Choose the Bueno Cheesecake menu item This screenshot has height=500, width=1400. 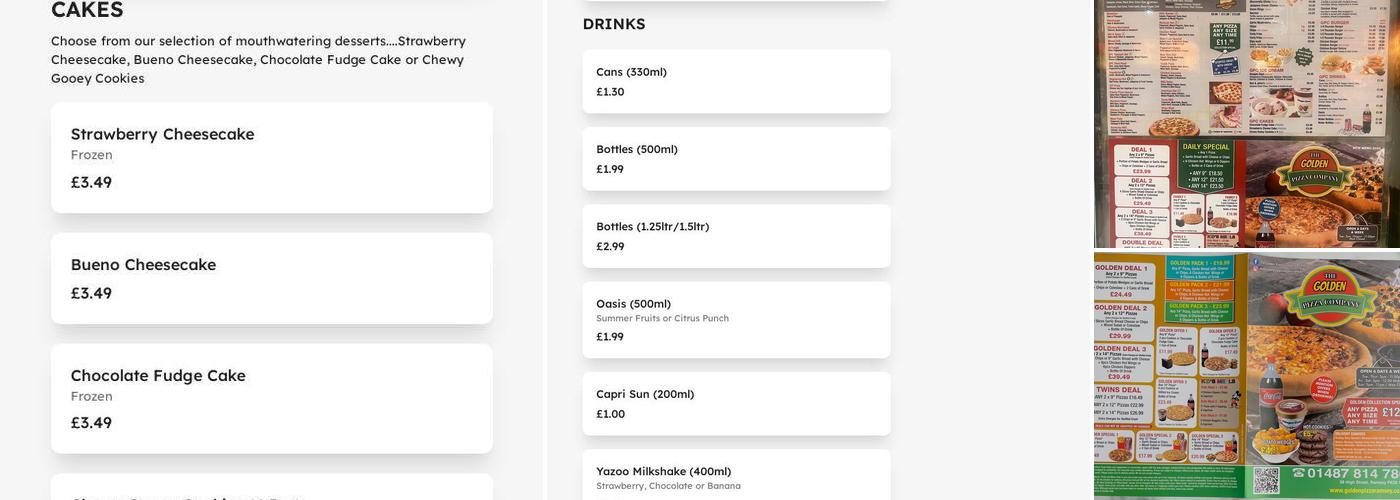point(271,278)
